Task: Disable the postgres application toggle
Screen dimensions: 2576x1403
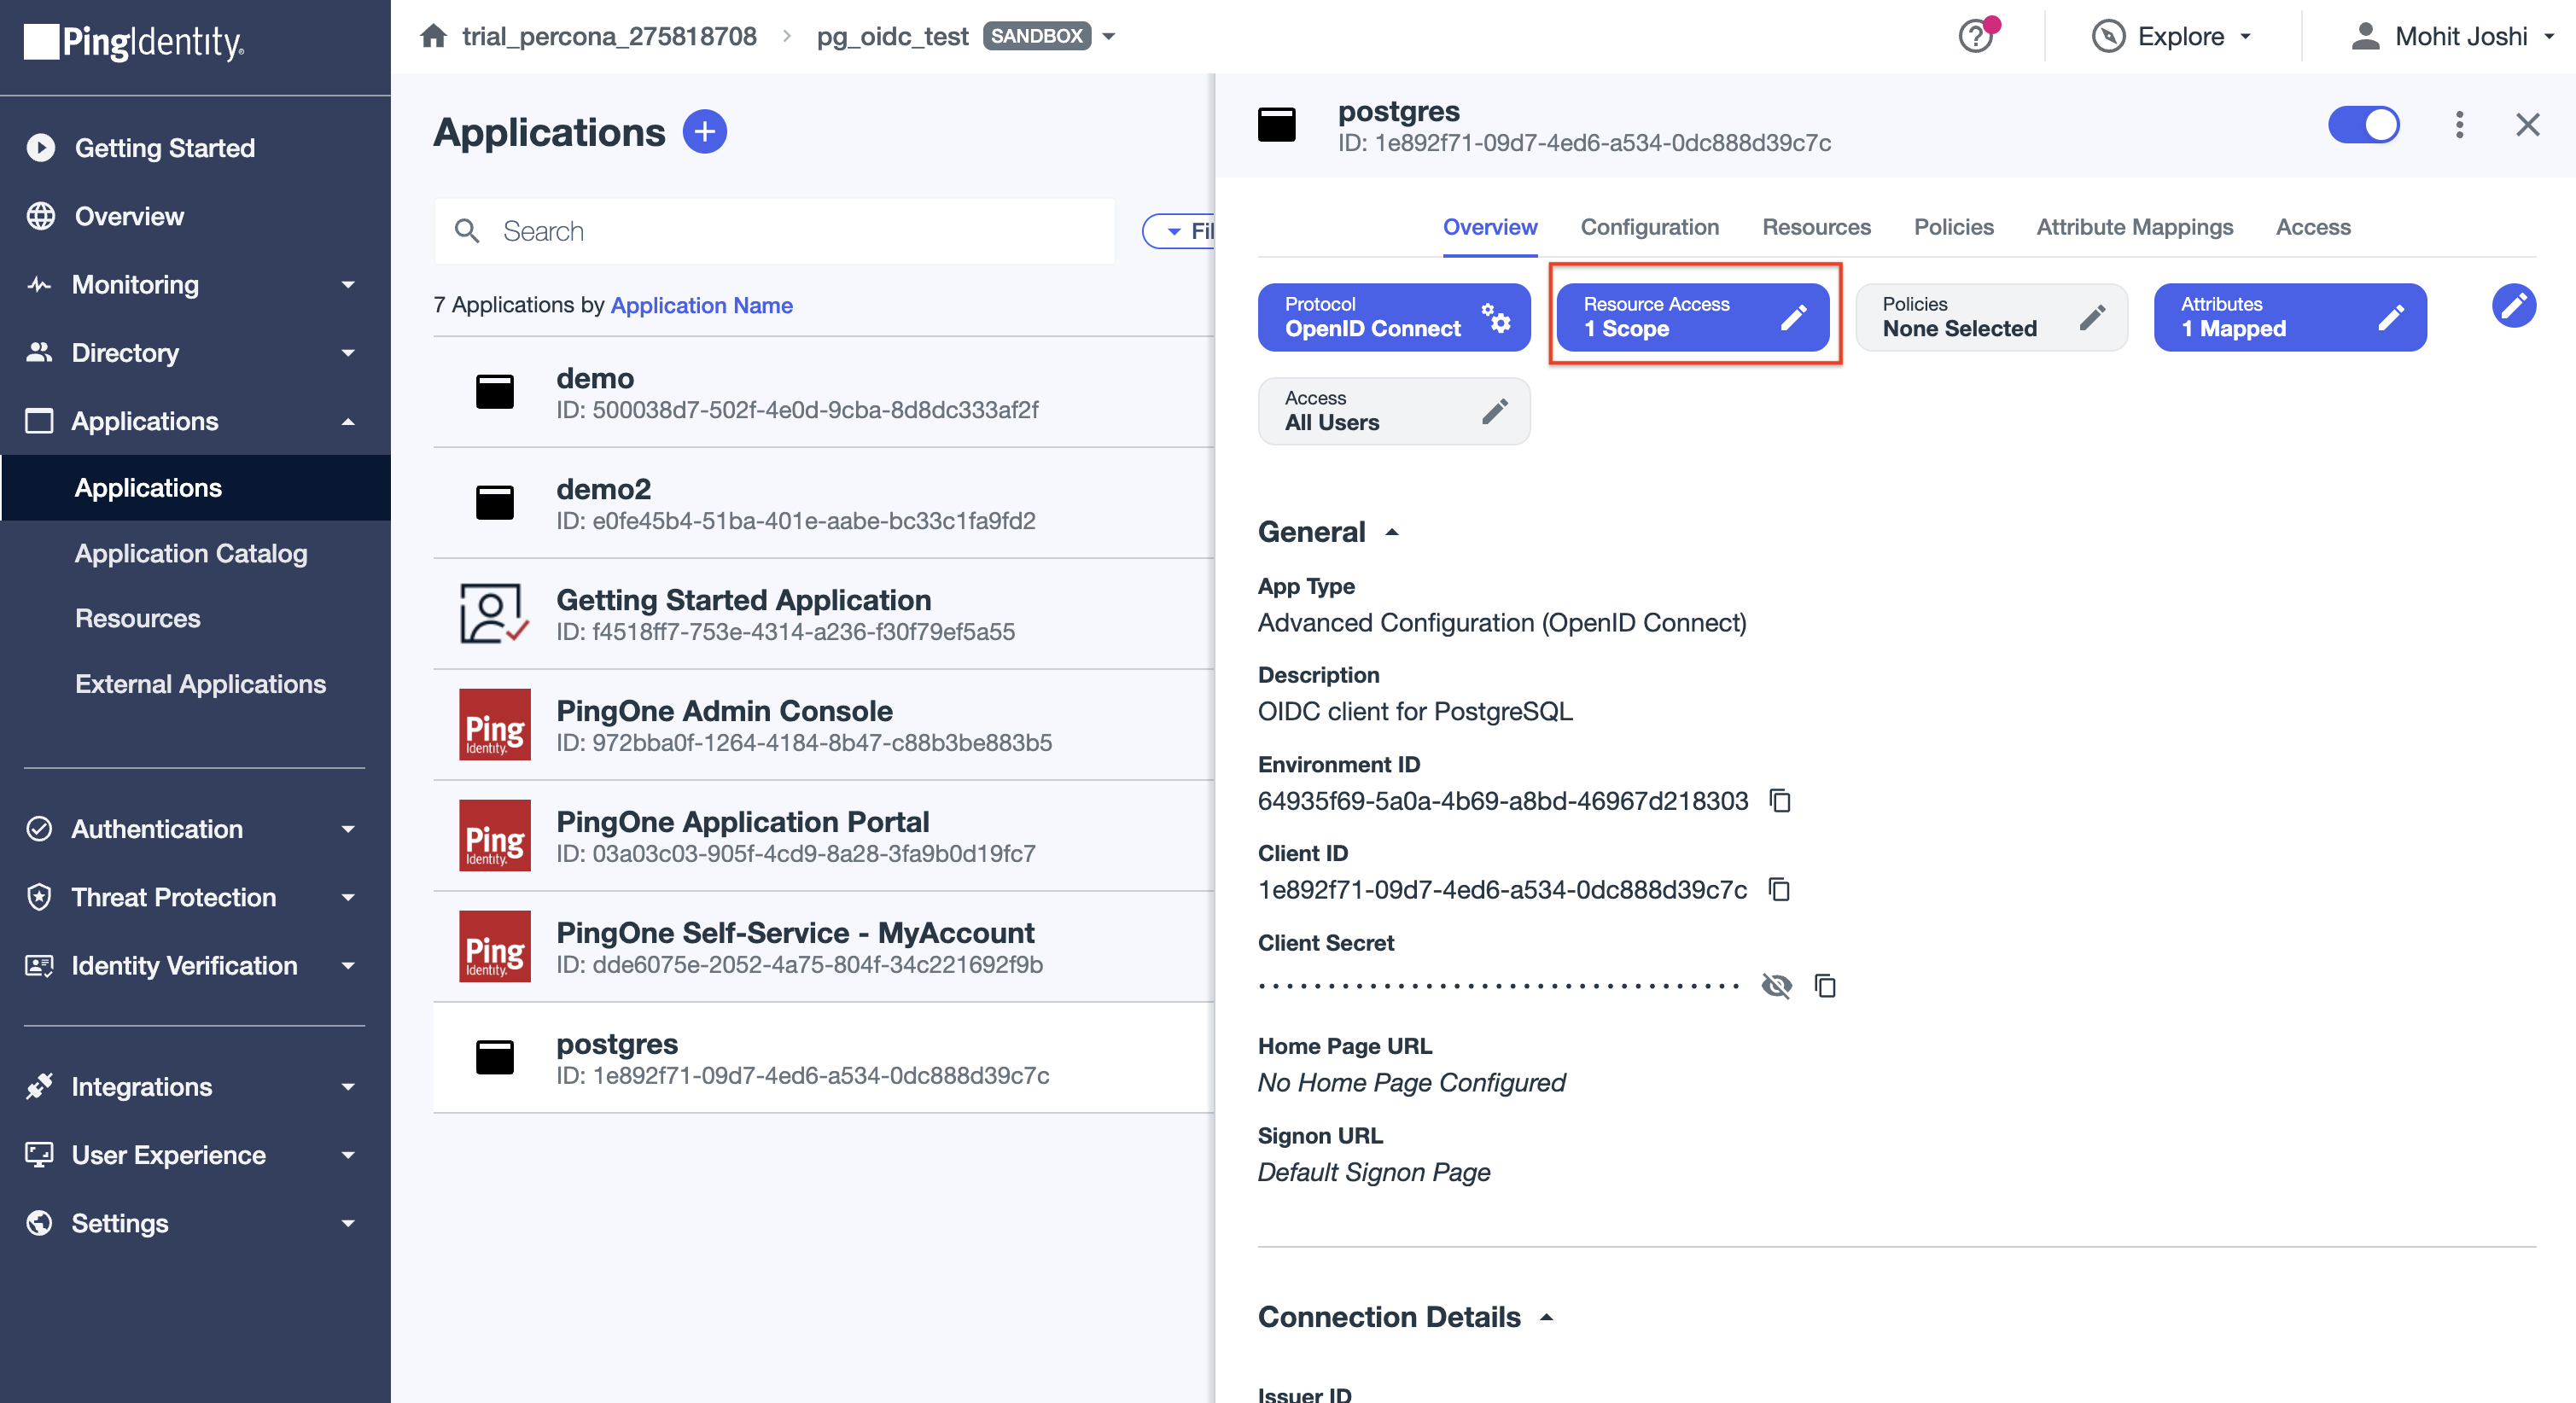Action: [2363, 125]
